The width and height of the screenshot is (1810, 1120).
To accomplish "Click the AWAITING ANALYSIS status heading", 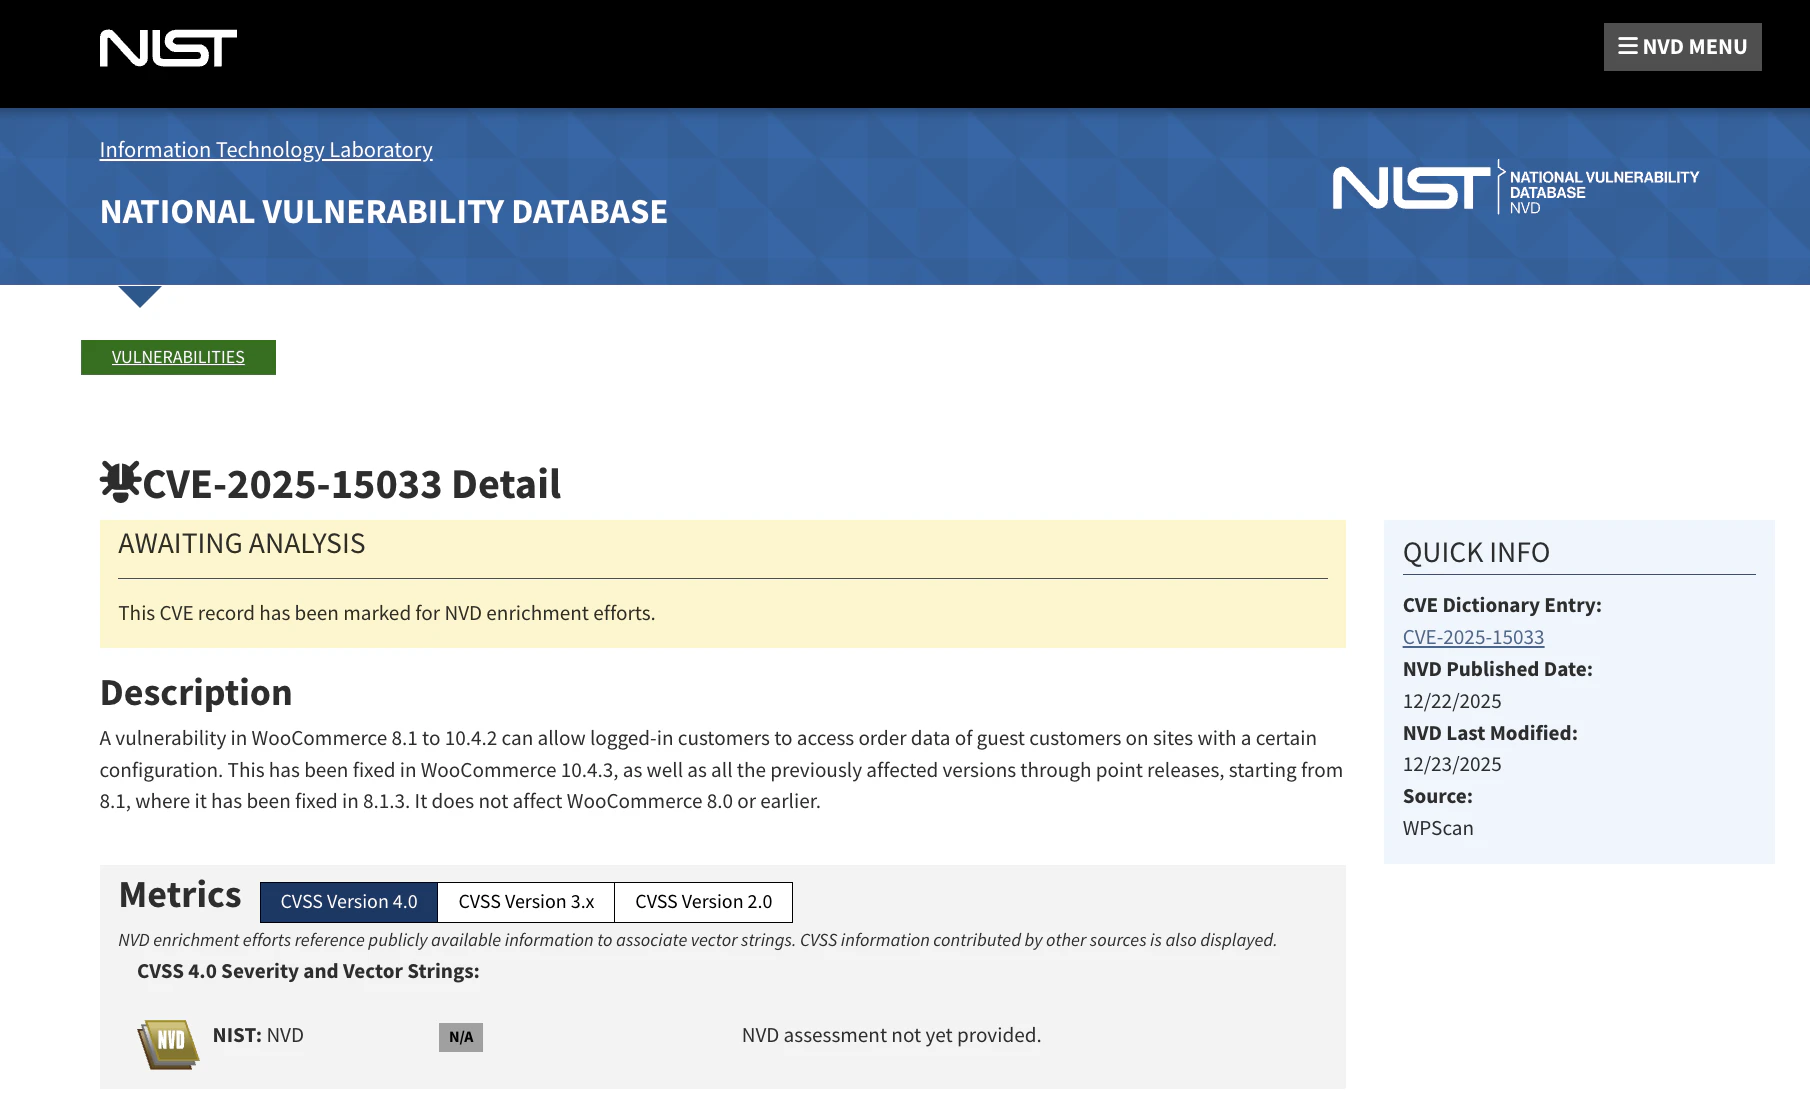I will pos(242,543).
